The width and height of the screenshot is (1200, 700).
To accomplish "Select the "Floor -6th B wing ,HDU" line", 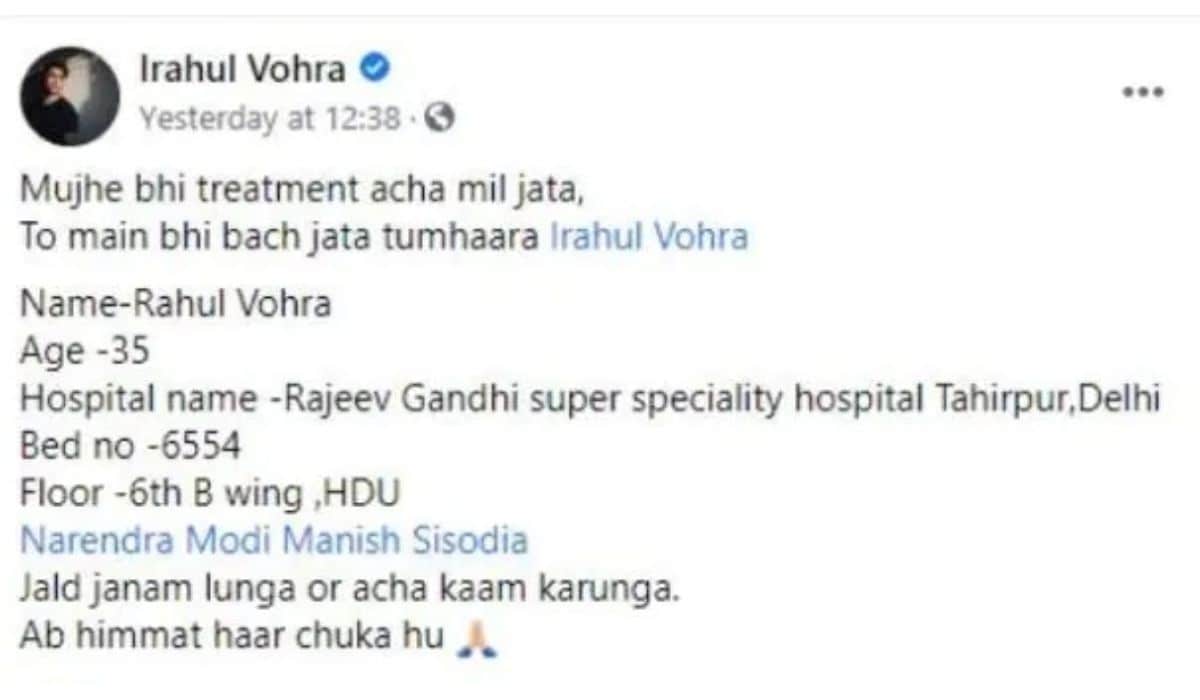I will 211,494.
